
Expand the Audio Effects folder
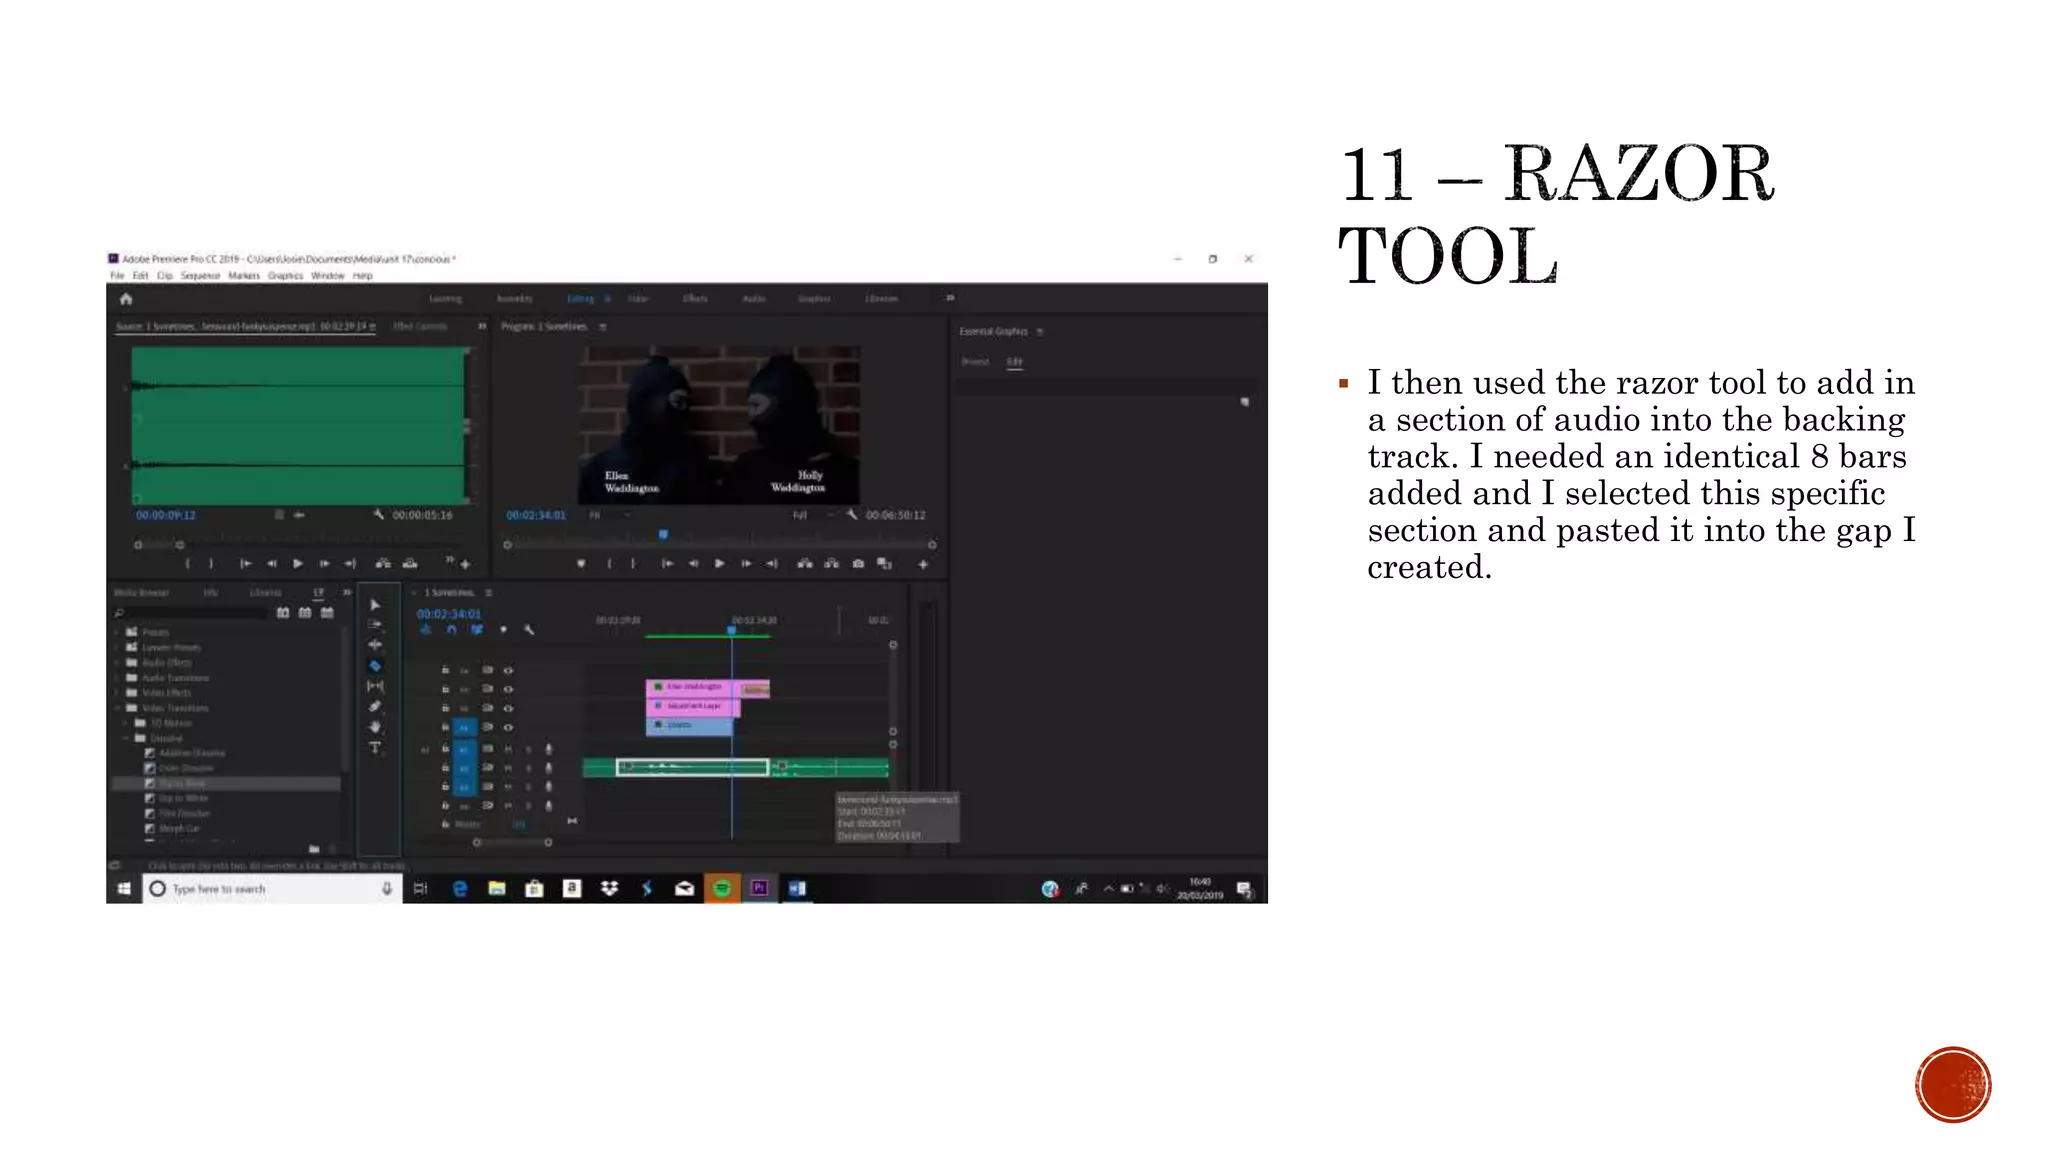point(117,663)
